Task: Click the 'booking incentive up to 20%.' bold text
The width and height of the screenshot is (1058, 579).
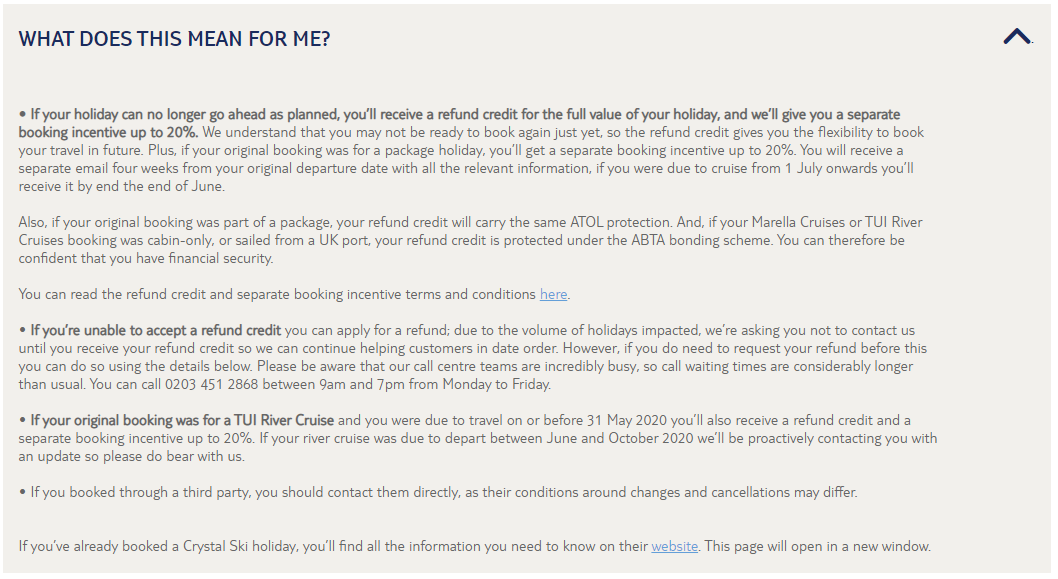Action: 108,132
